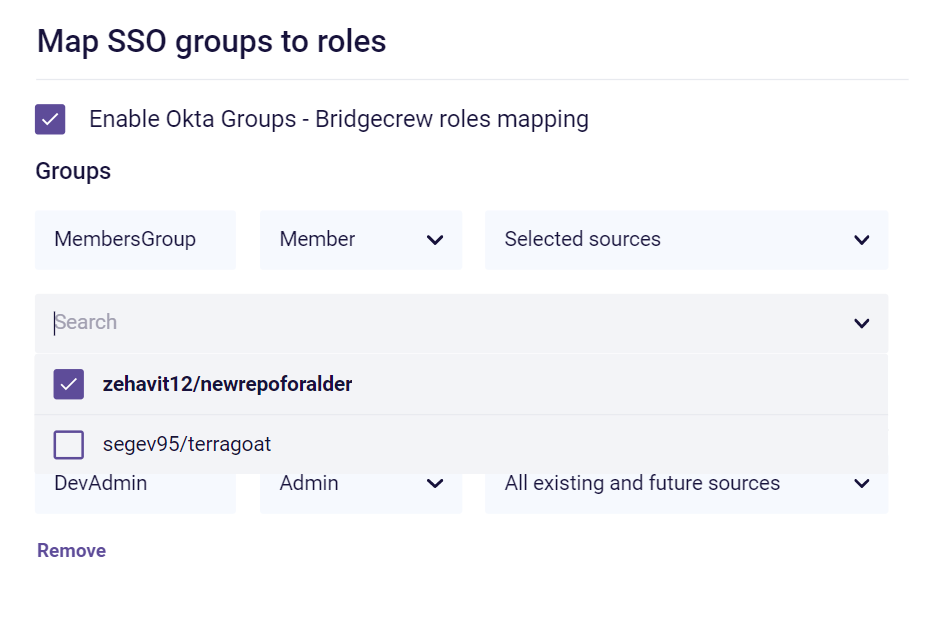Uncheck the zehavit12/newrepoforalder checkbox
The height and width of the screenshot is (617, 947).
[x=68, y=384]
